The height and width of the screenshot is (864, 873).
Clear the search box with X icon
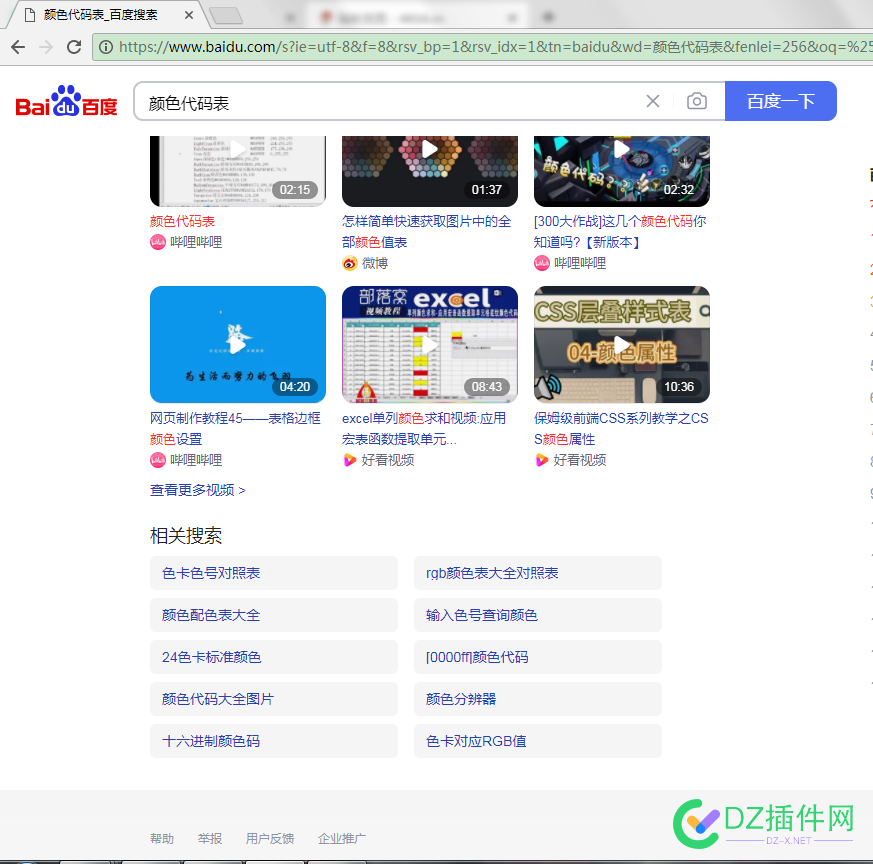tap(653, 101)
